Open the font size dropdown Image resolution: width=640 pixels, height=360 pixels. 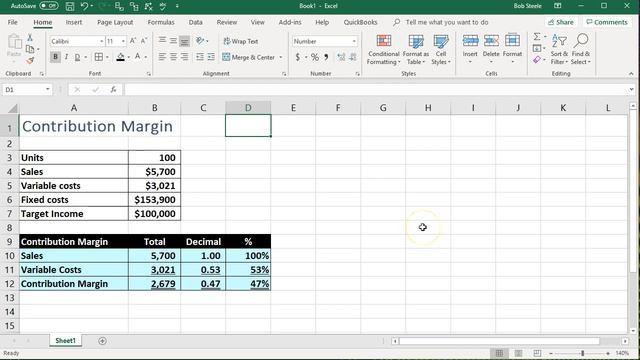pyautogui.click(x=123, y=41)
